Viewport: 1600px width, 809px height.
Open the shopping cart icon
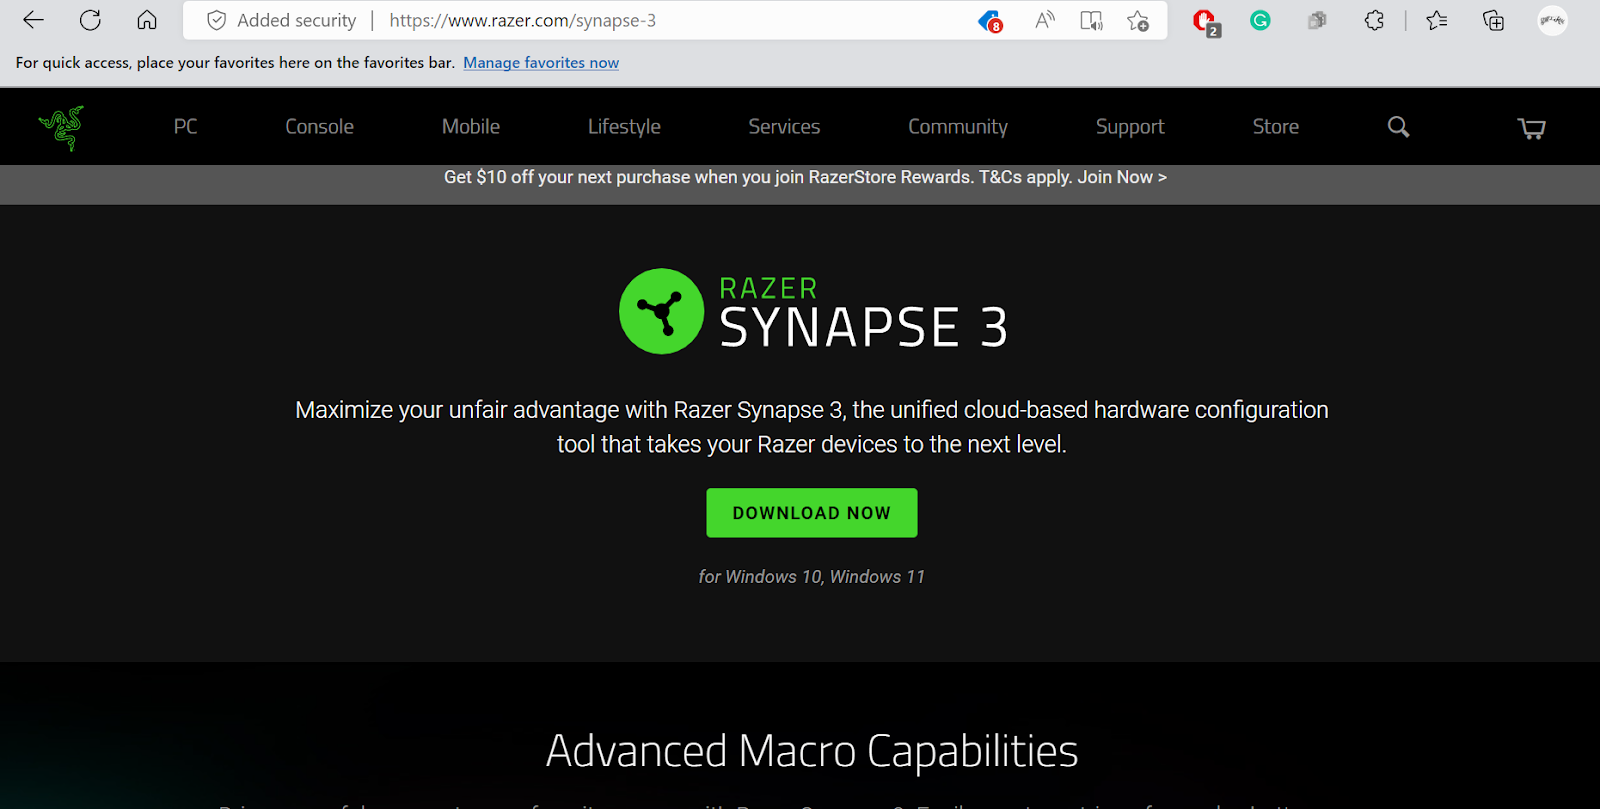1531,128
